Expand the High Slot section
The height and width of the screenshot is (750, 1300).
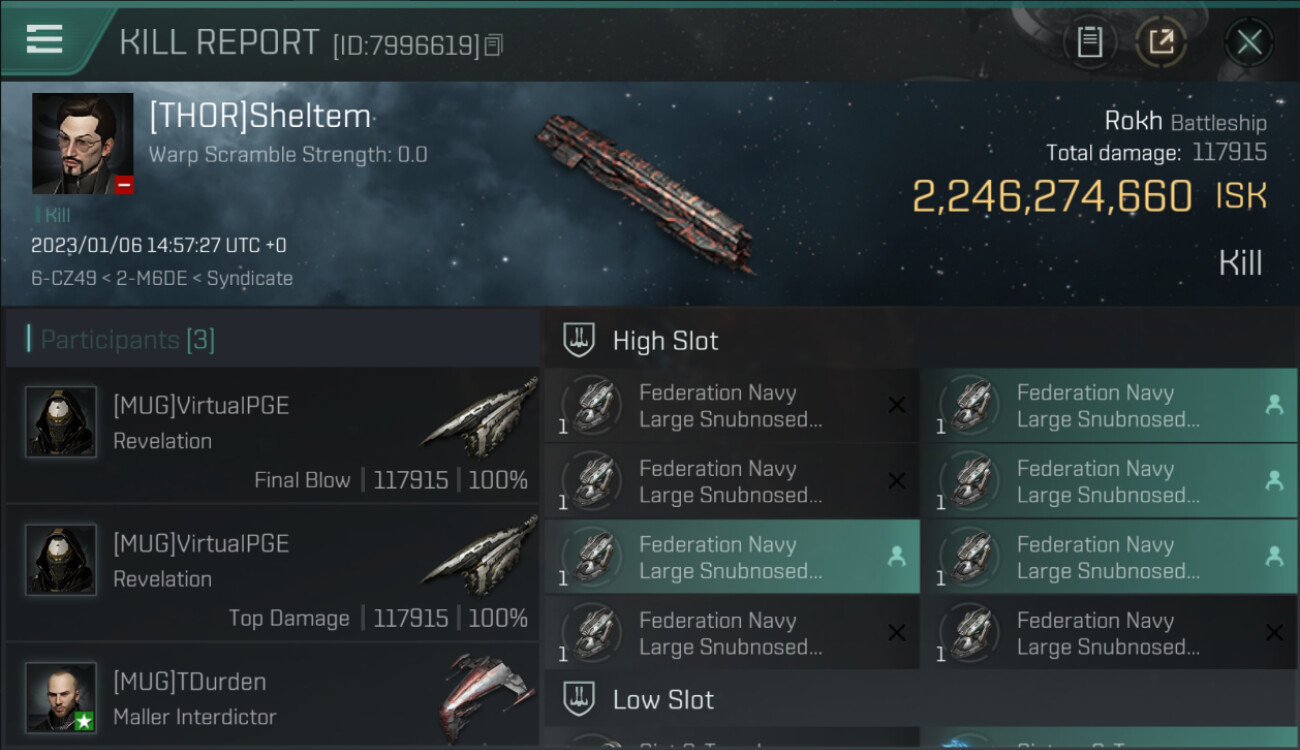(x=665, y=341)
